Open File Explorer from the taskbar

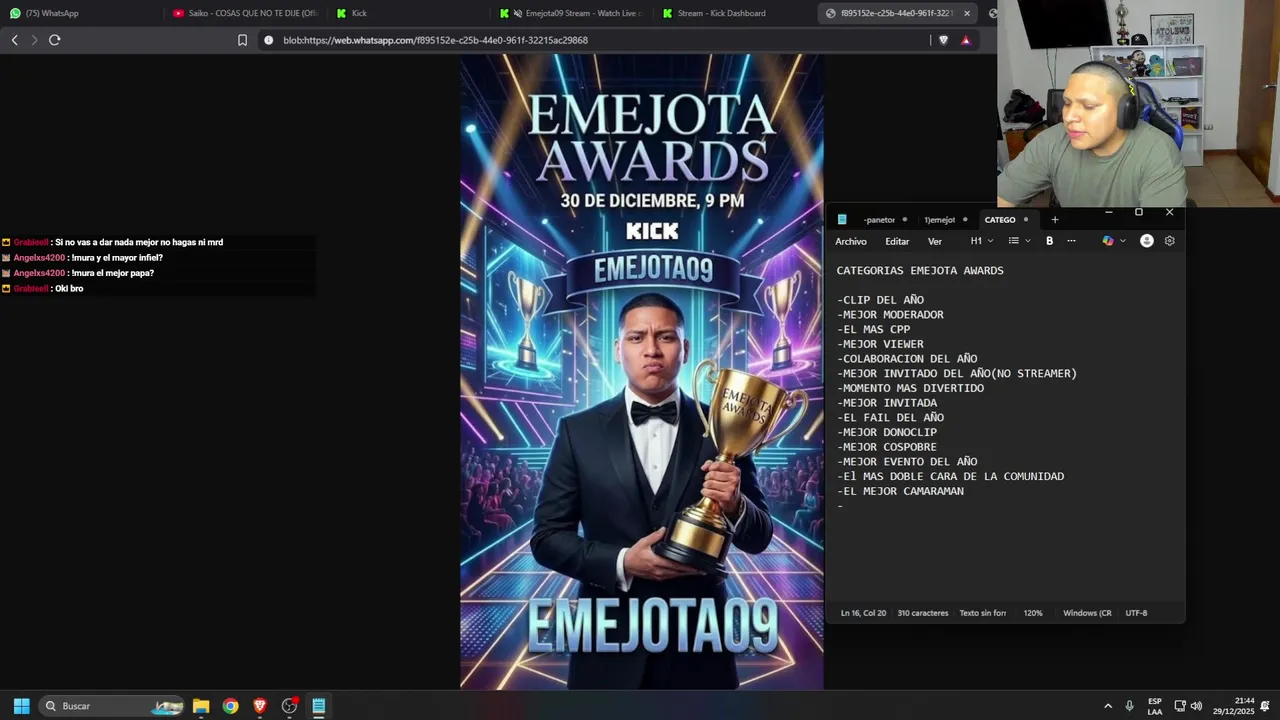click(x=201, y=706)
